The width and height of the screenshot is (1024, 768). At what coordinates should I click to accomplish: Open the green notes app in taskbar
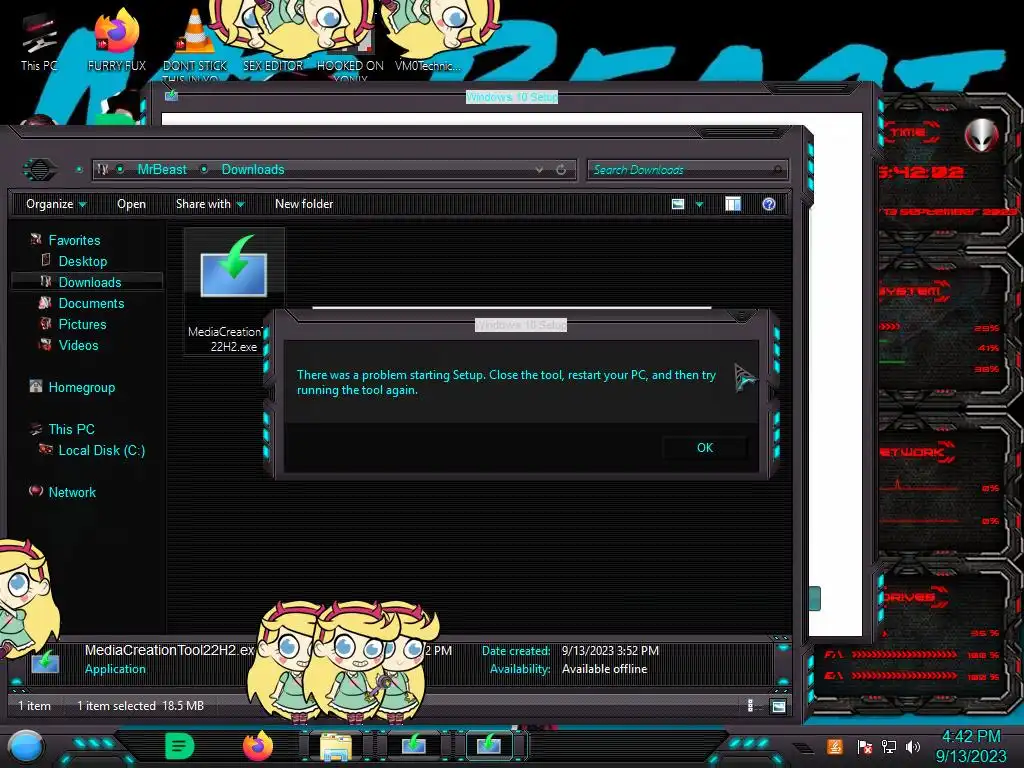coord(180,746)
